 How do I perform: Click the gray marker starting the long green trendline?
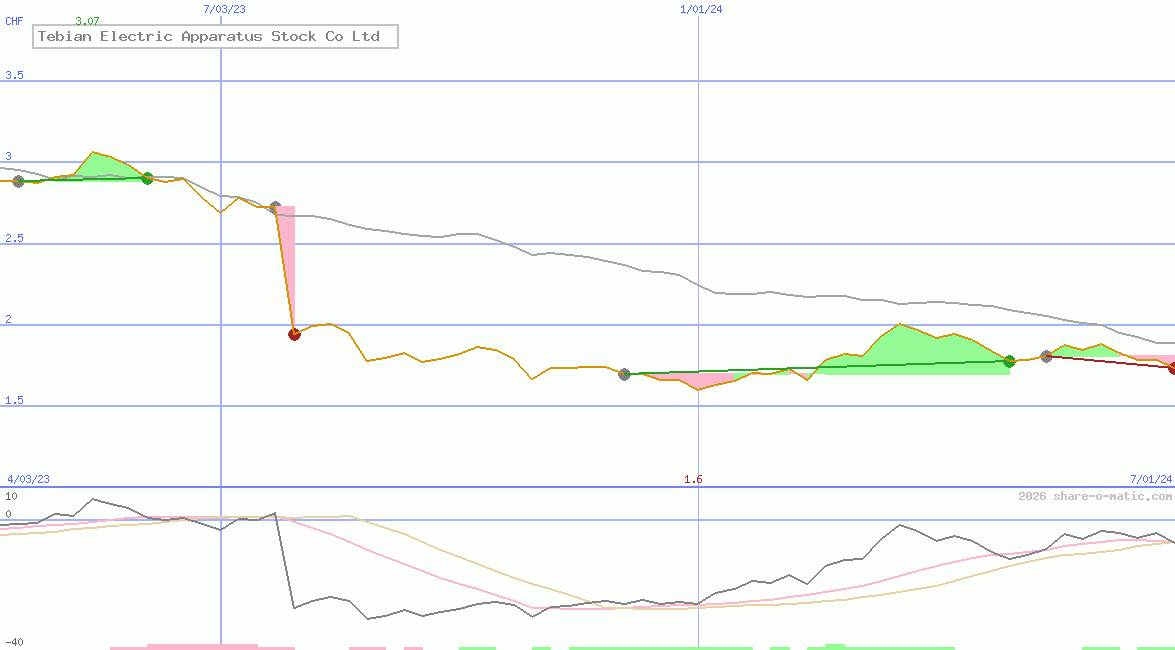point(625,374)
